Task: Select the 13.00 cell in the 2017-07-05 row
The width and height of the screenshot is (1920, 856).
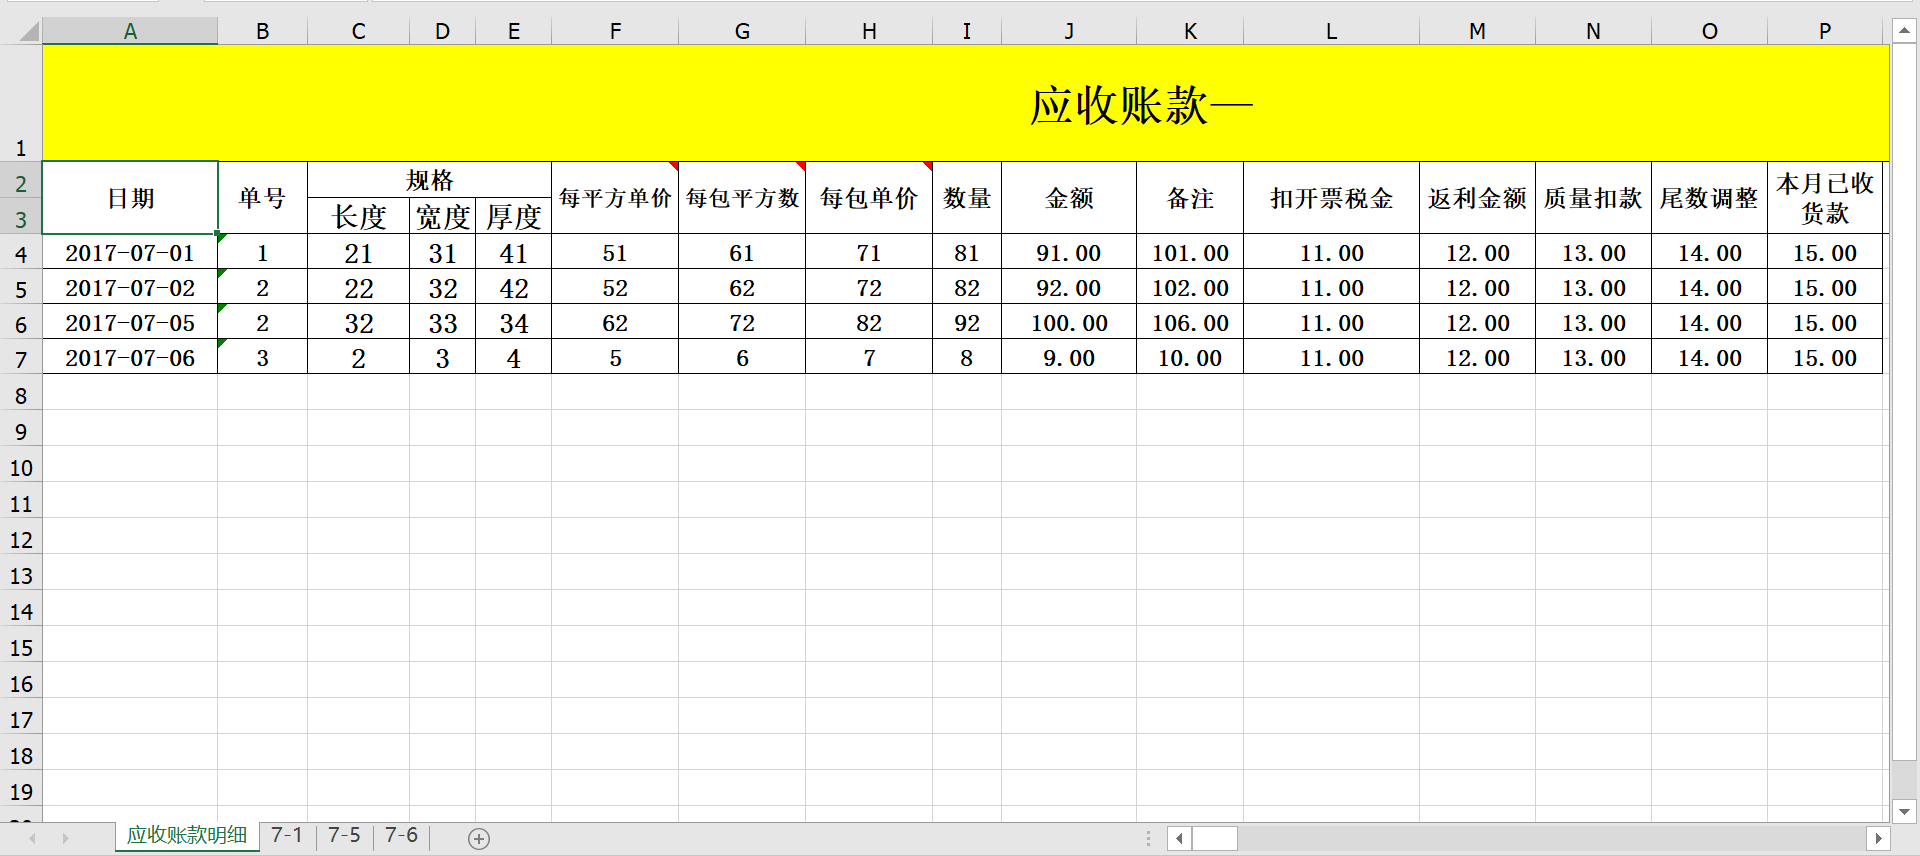Action: (x=1593, y=322)
